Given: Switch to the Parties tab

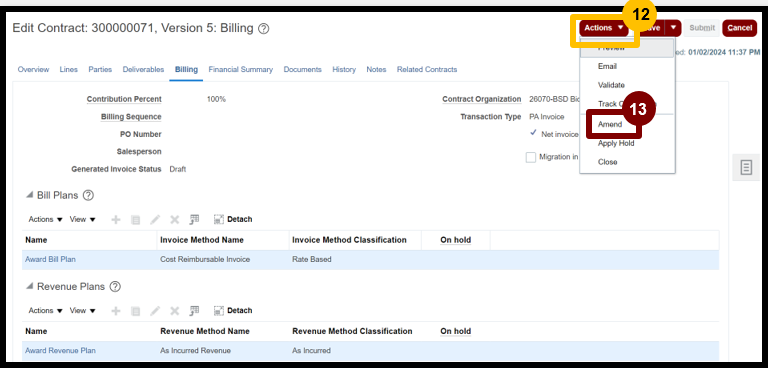Looking at the screenshot, I should pyautogui.click(x=100, y=70).
